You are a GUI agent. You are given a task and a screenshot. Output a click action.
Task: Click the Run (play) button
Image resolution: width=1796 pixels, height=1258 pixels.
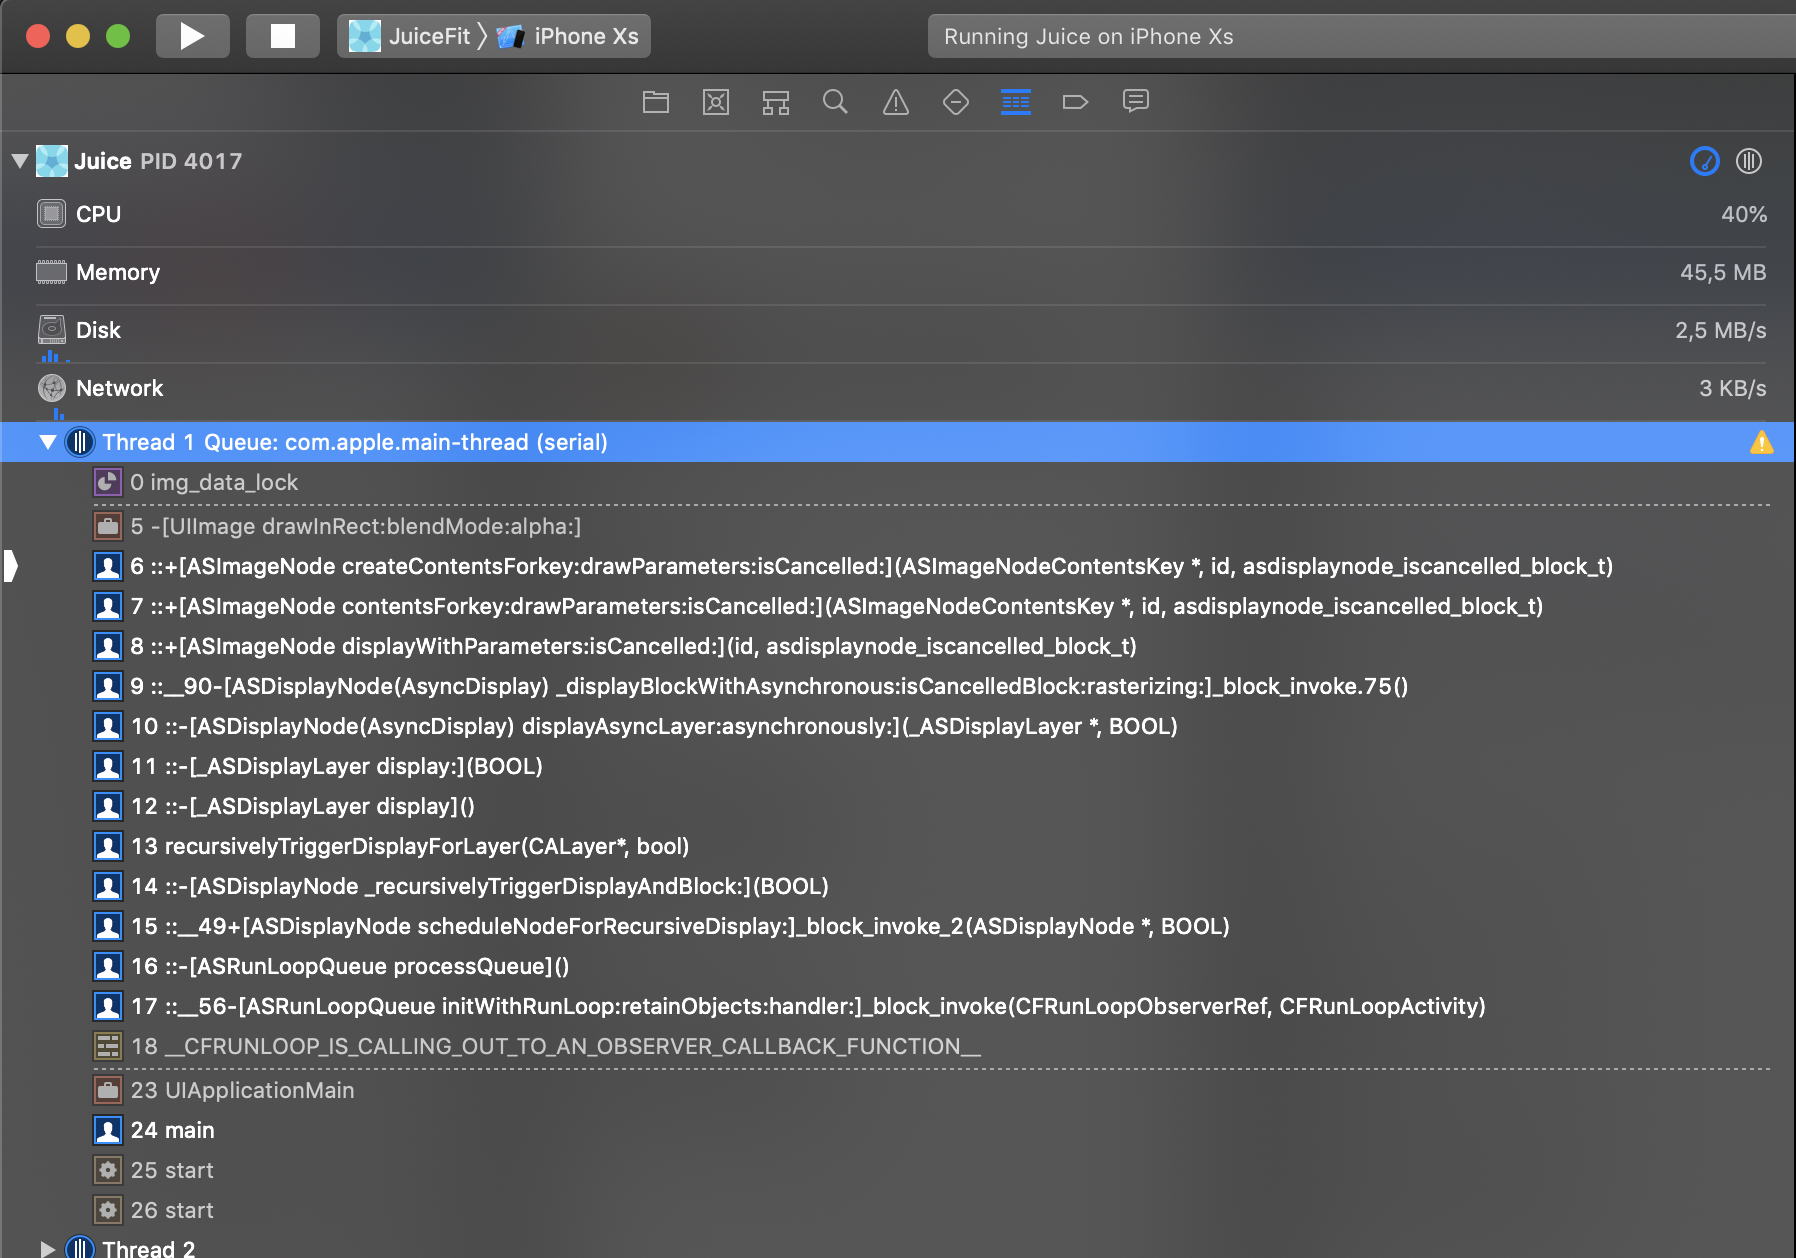tap(193, 36)
